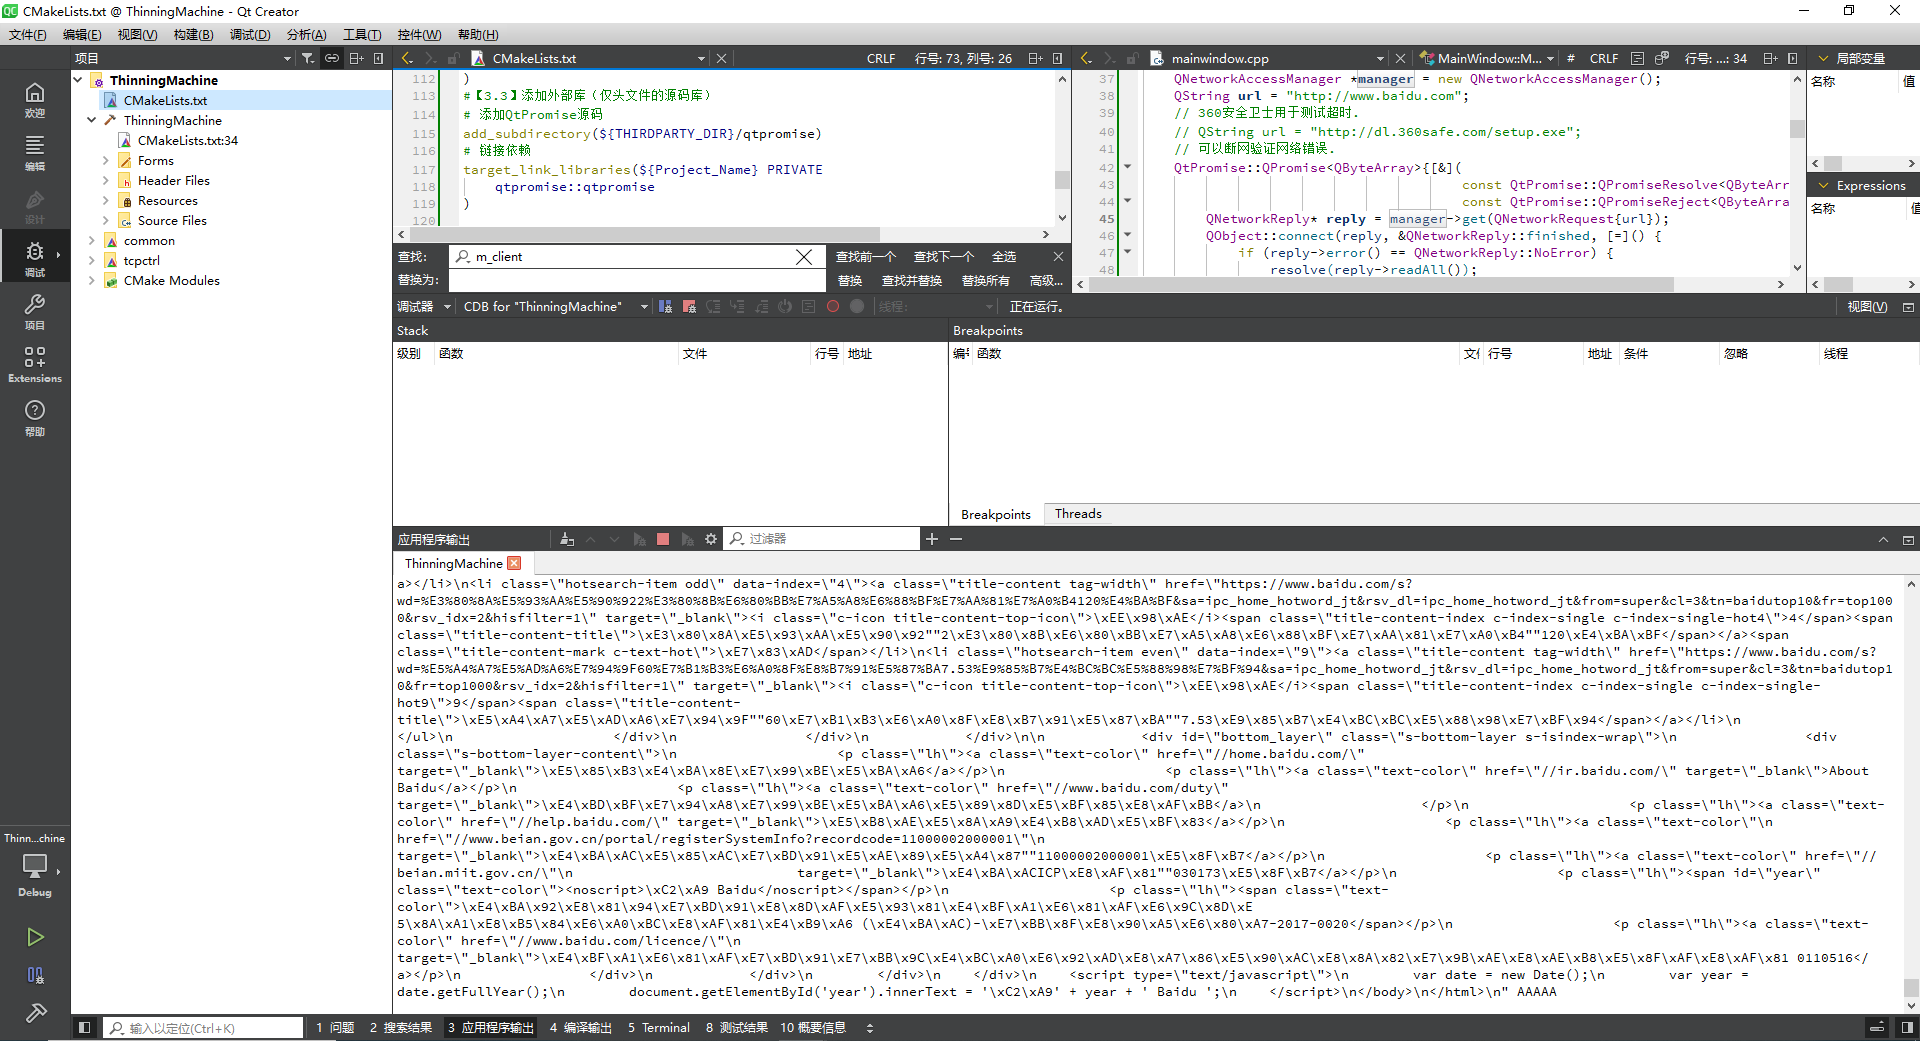
Task: Open the 视图(V) button in debugger panel
Action: click(x=1867, y=306)
